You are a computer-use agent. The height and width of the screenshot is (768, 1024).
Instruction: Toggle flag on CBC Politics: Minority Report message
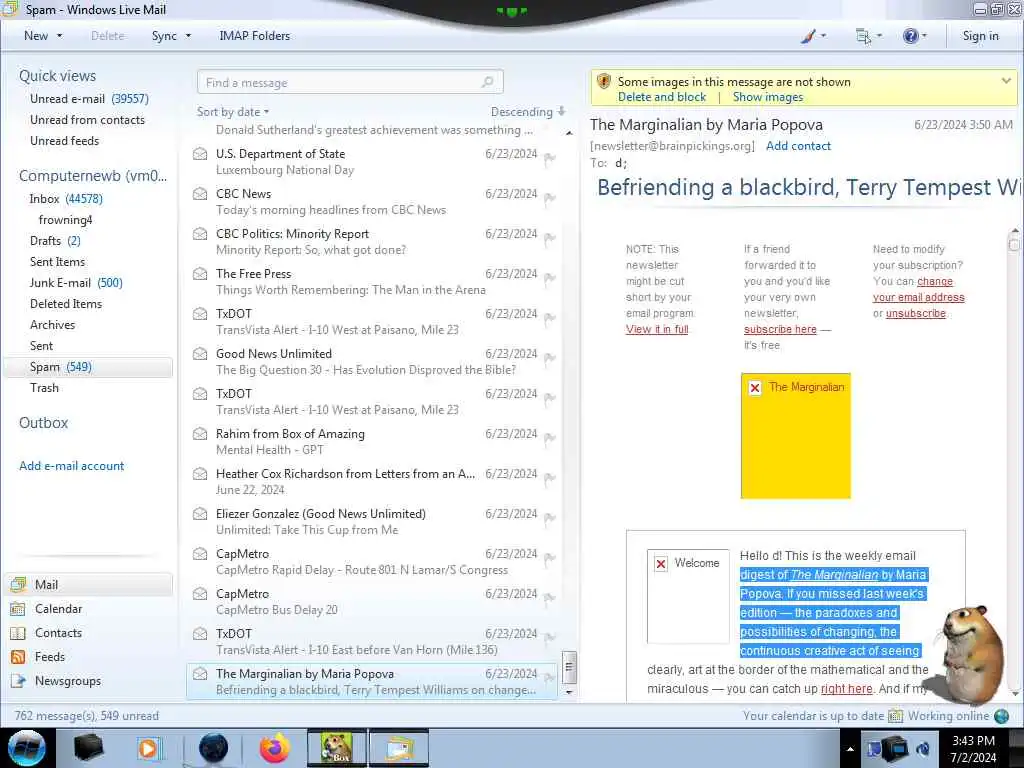coord(550,238)
